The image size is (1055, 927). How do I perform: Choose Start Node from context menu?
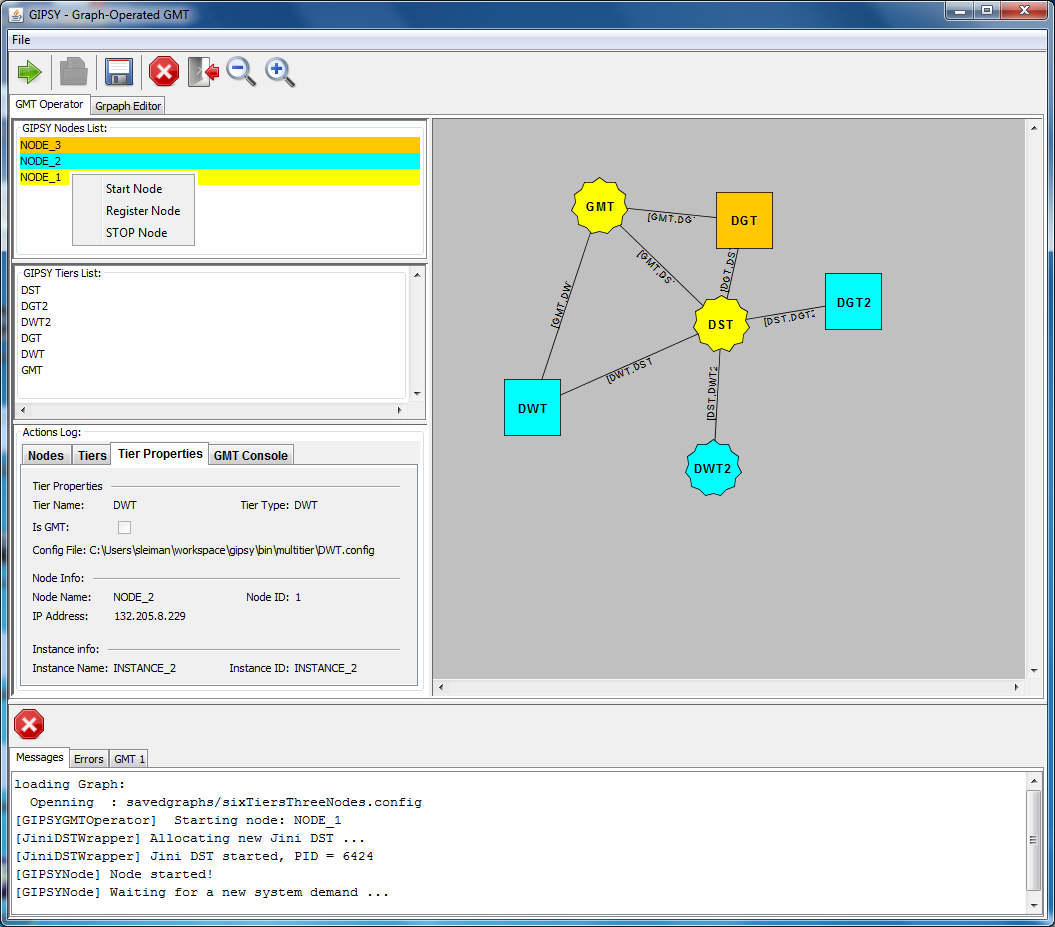coord(134,189)
